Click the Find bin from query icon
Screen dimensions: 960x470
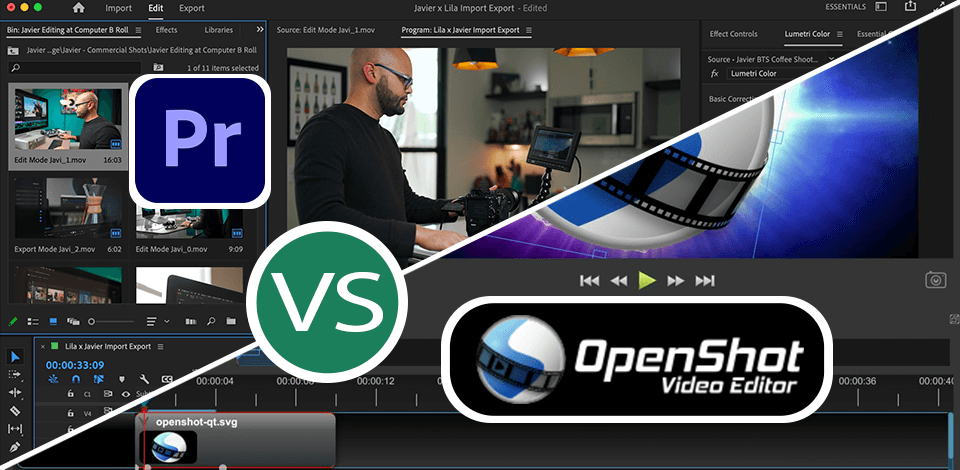coord(158,67)
